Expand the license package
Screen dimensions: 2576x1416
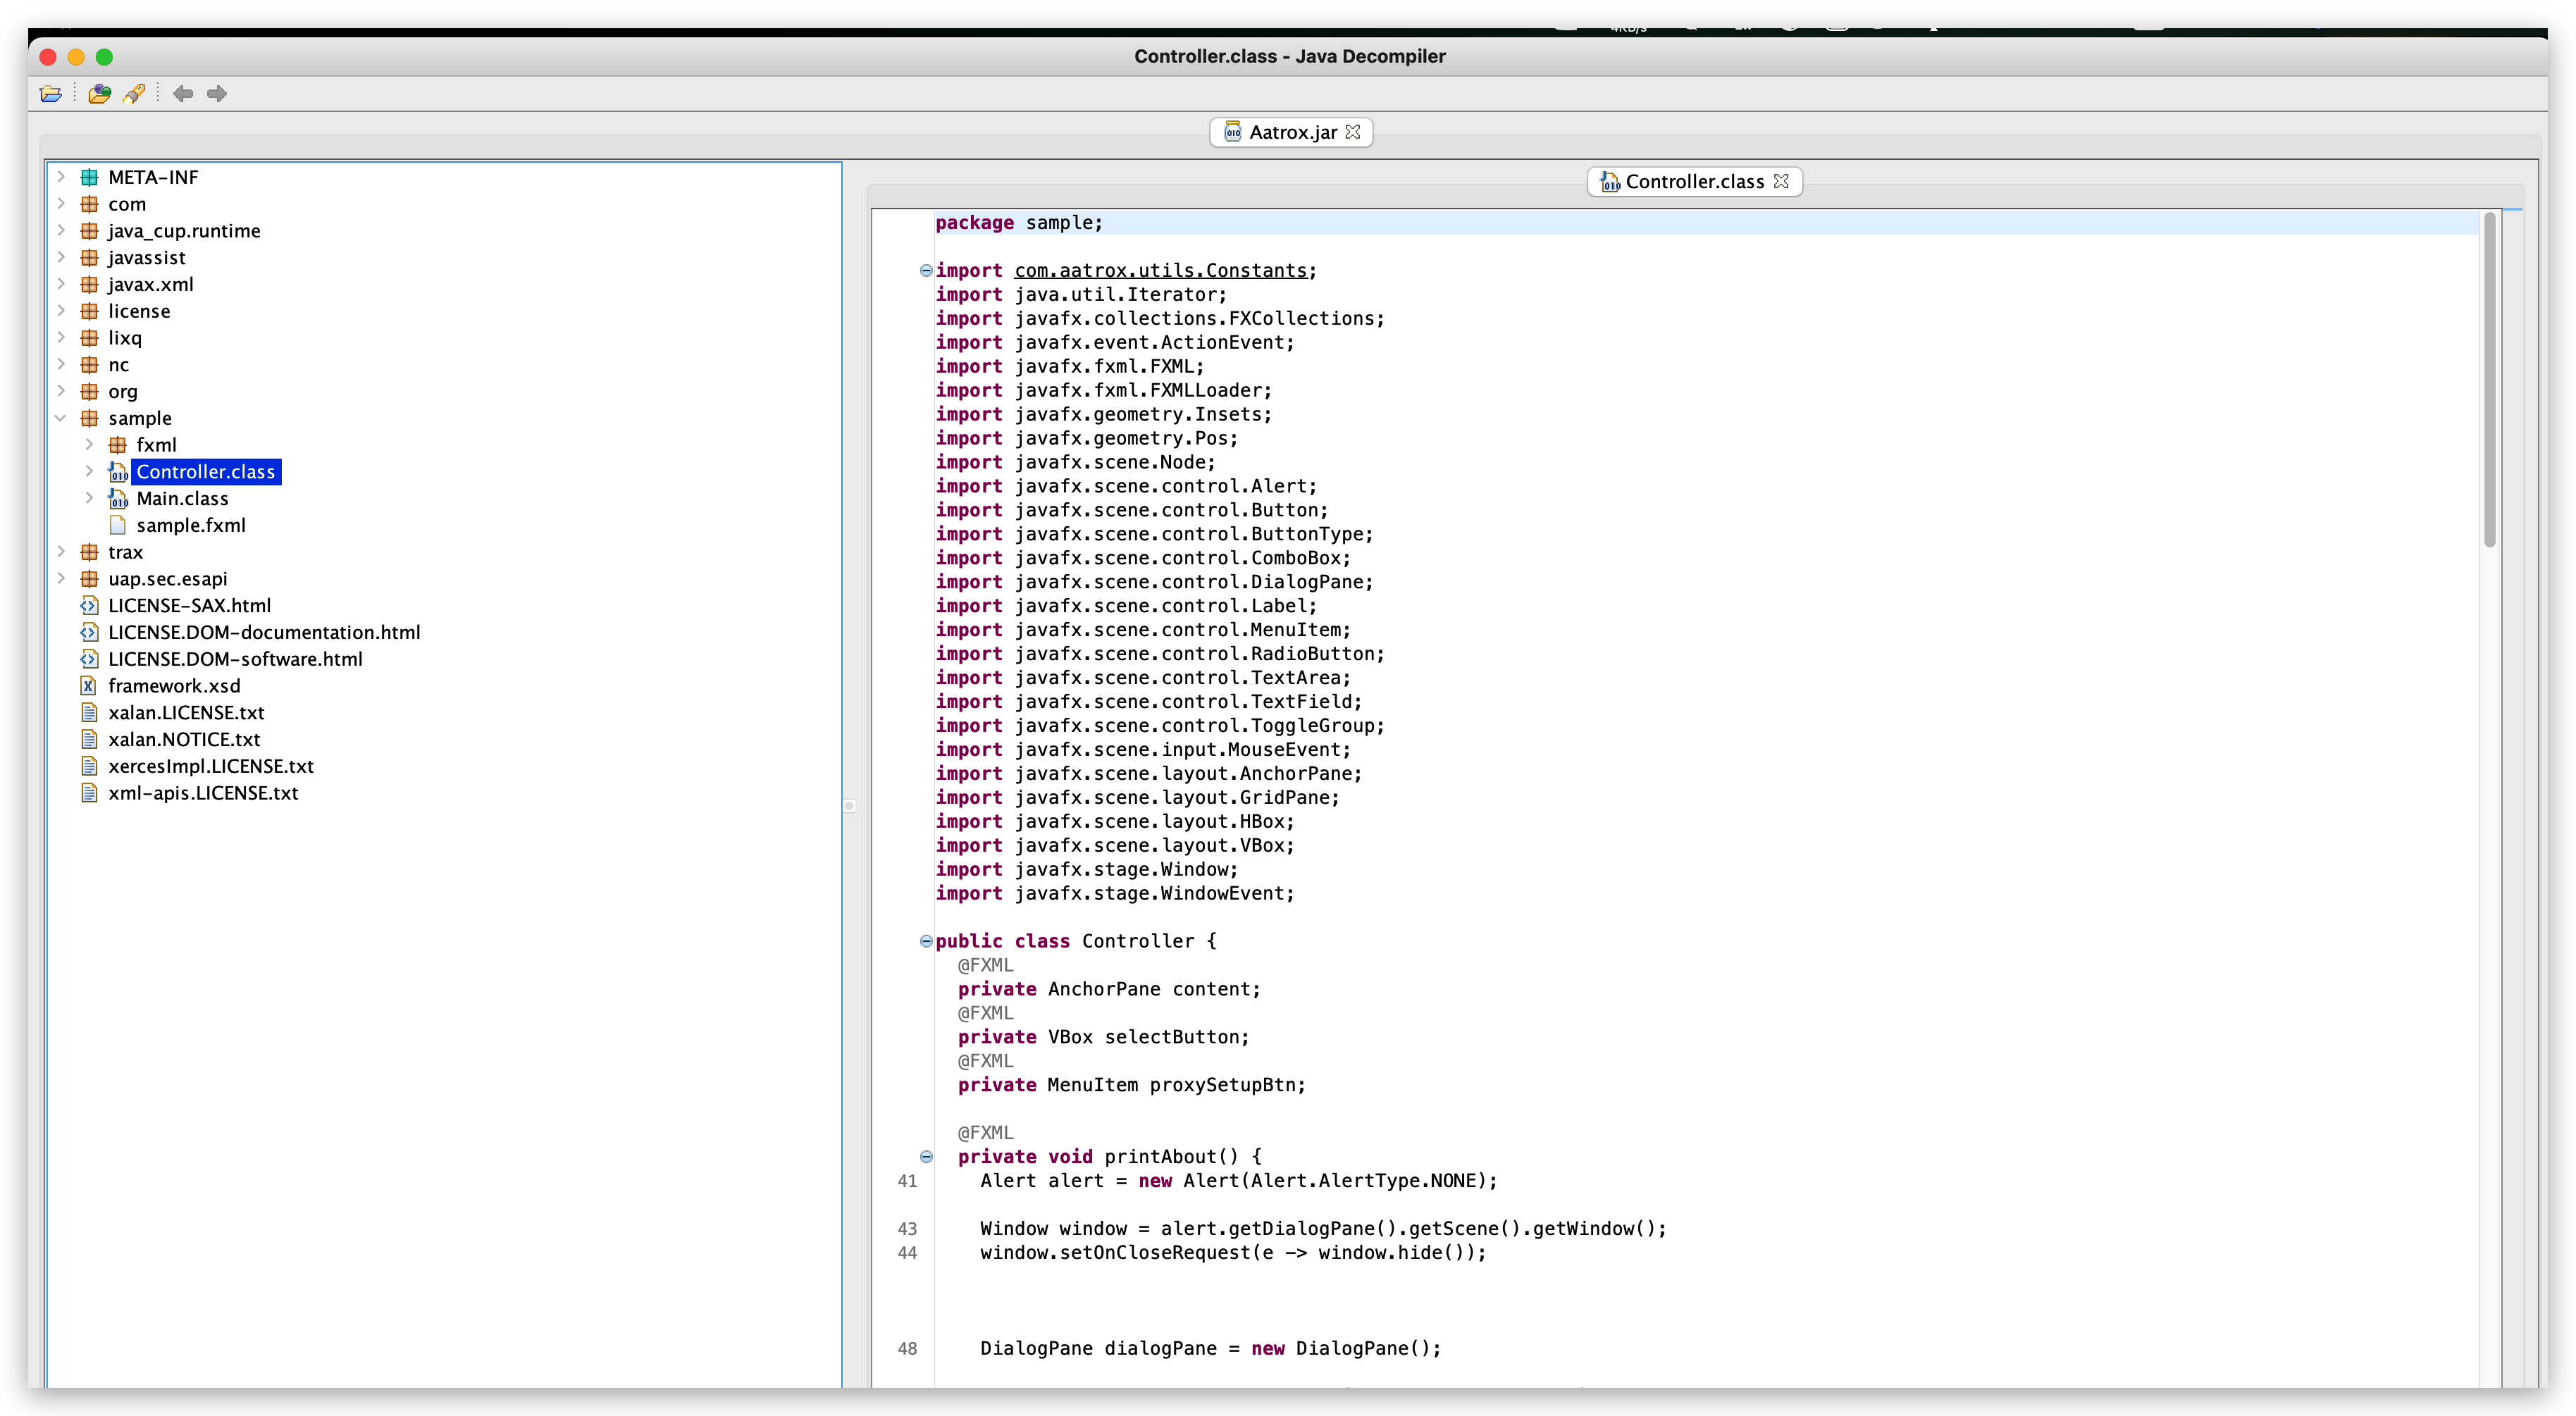point(61,311)
